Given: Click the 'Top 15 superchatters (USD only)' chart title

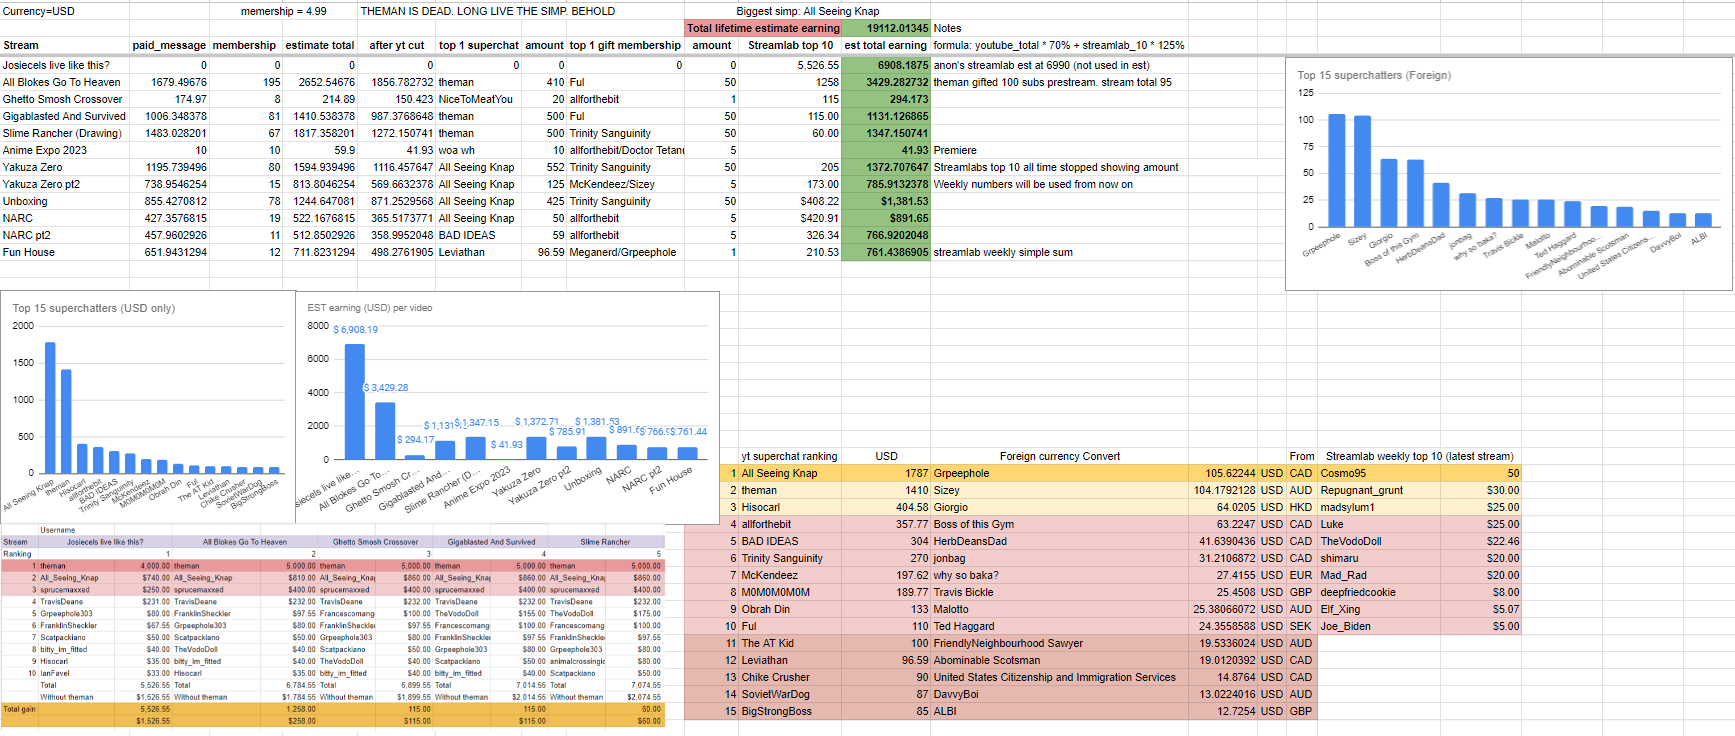Looking at the screenshot, I should [x=93, y=308].
